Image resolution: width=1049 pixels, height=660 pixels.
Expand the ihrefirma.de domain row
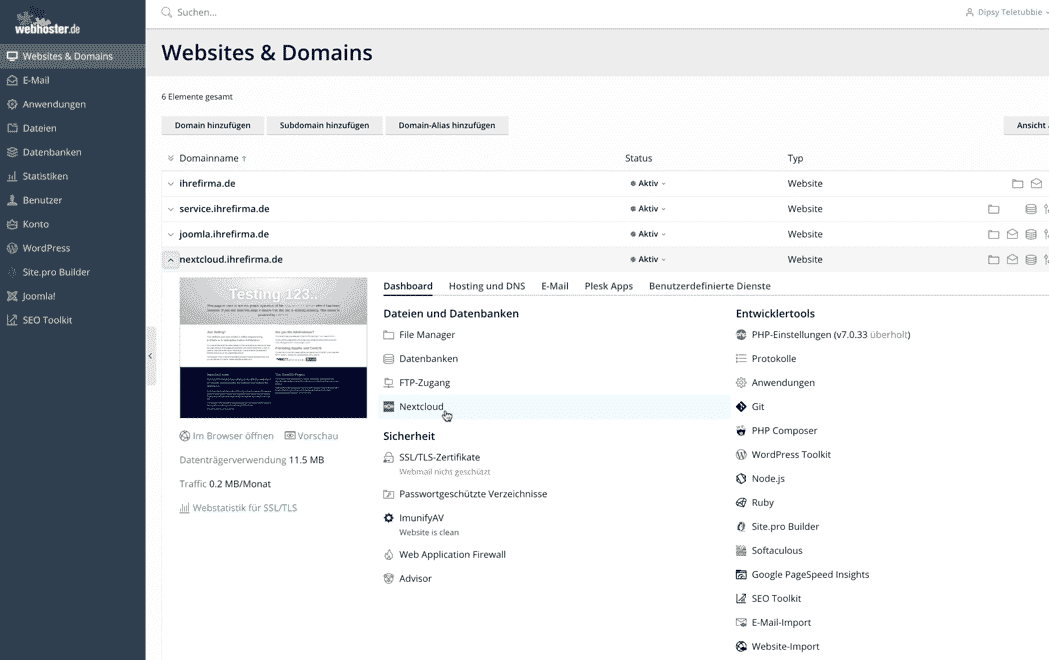pyautogui.click(x=171, y=184)
